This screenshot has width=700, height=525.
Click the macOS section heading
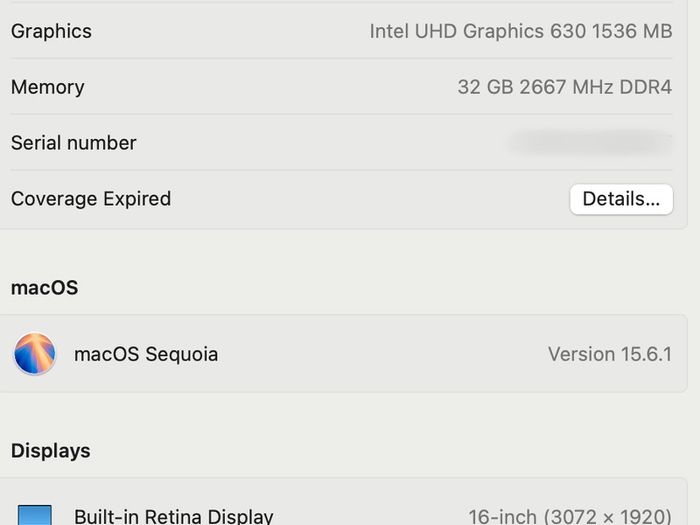pyautogui.click(x=45, y=288)
